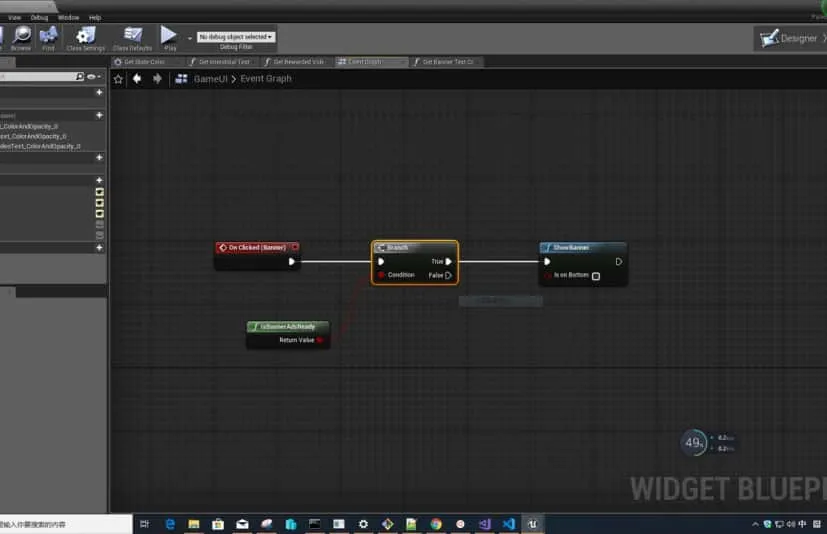
Task: Click GameUI in the breadcrumb
Action: (x=210, y=79)
